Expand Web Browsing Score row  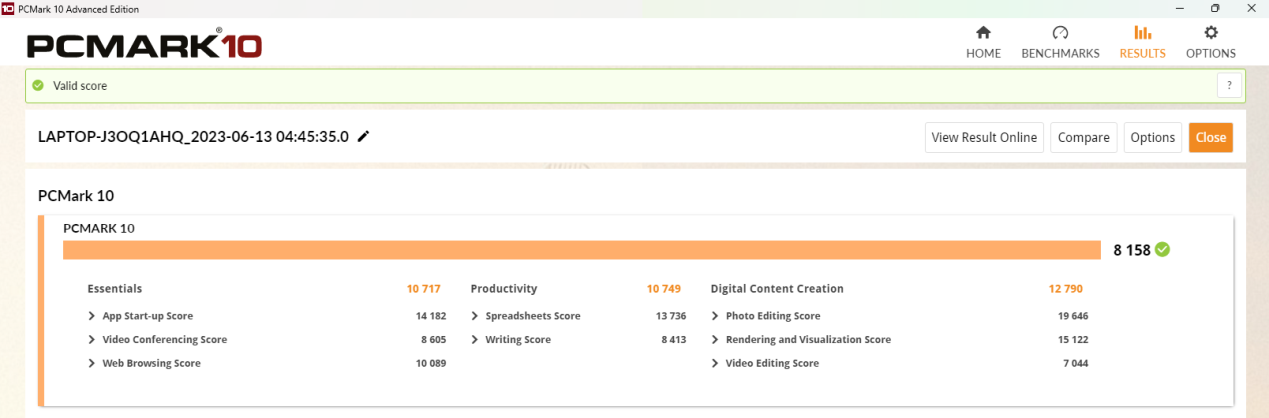[x=92, y=364]
